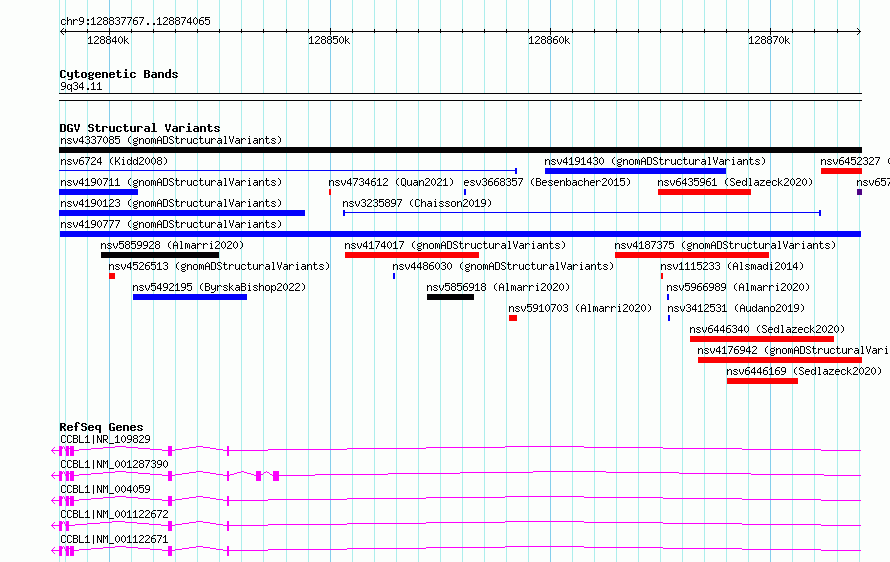This screenshot has width=890, height=562.
Task: Open nsv5859928 (Almarri2020) black bar
Action: 160,255
